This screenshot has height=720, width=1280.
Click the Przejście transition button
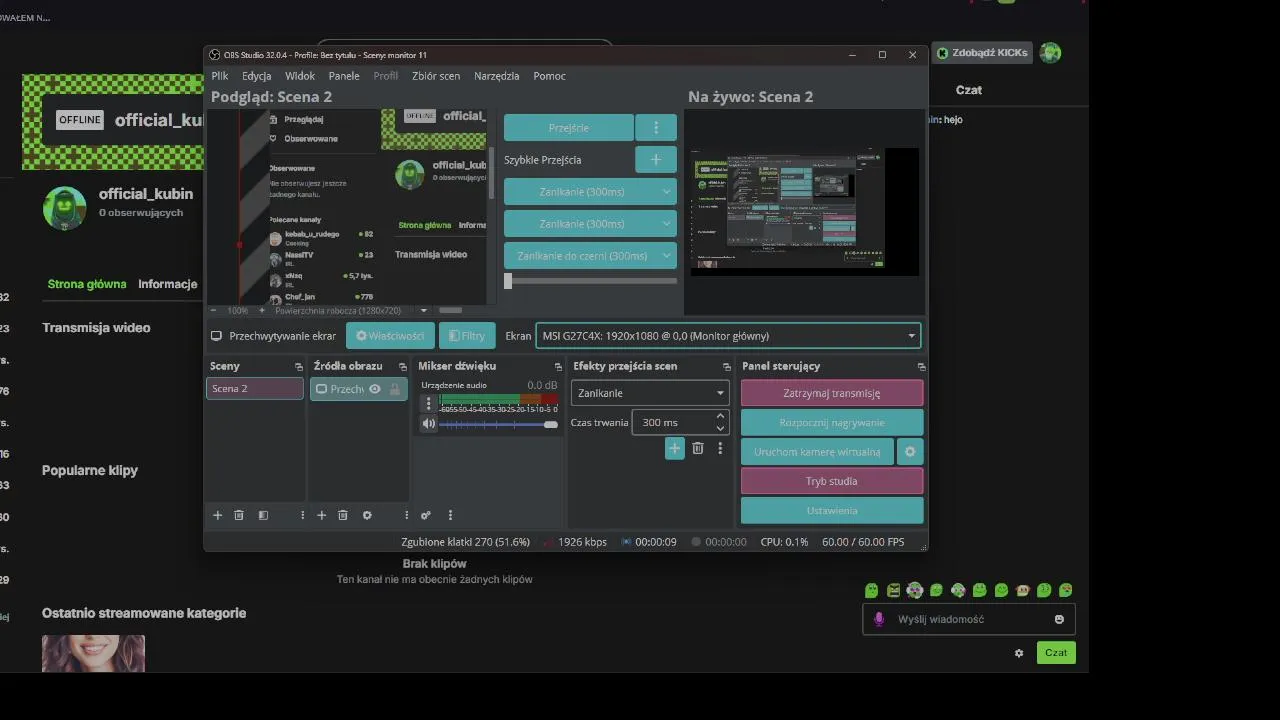point(569,128)
